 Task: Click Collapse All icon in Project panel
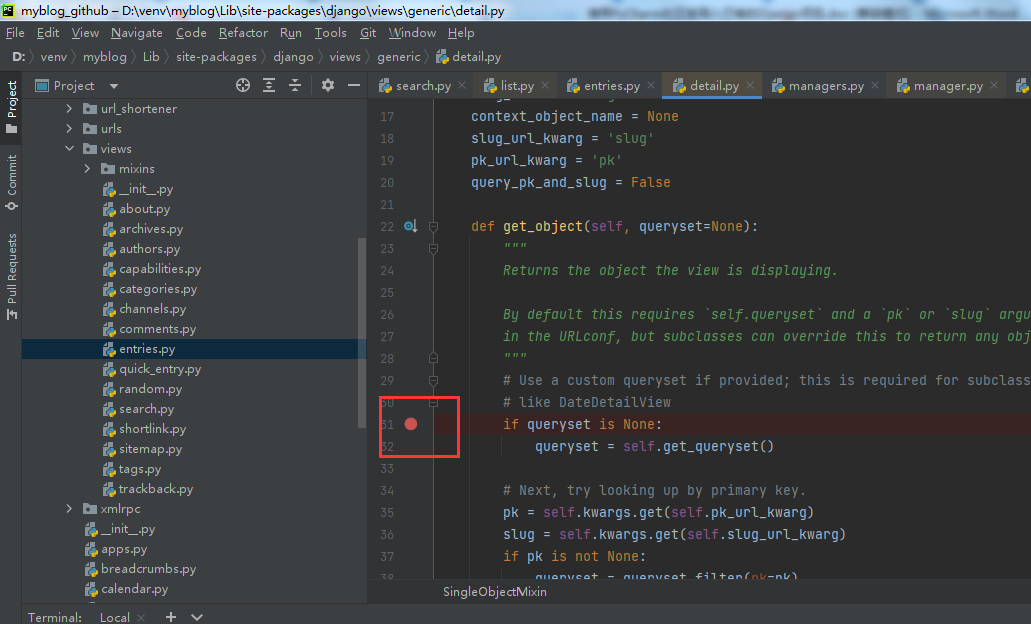295,86
